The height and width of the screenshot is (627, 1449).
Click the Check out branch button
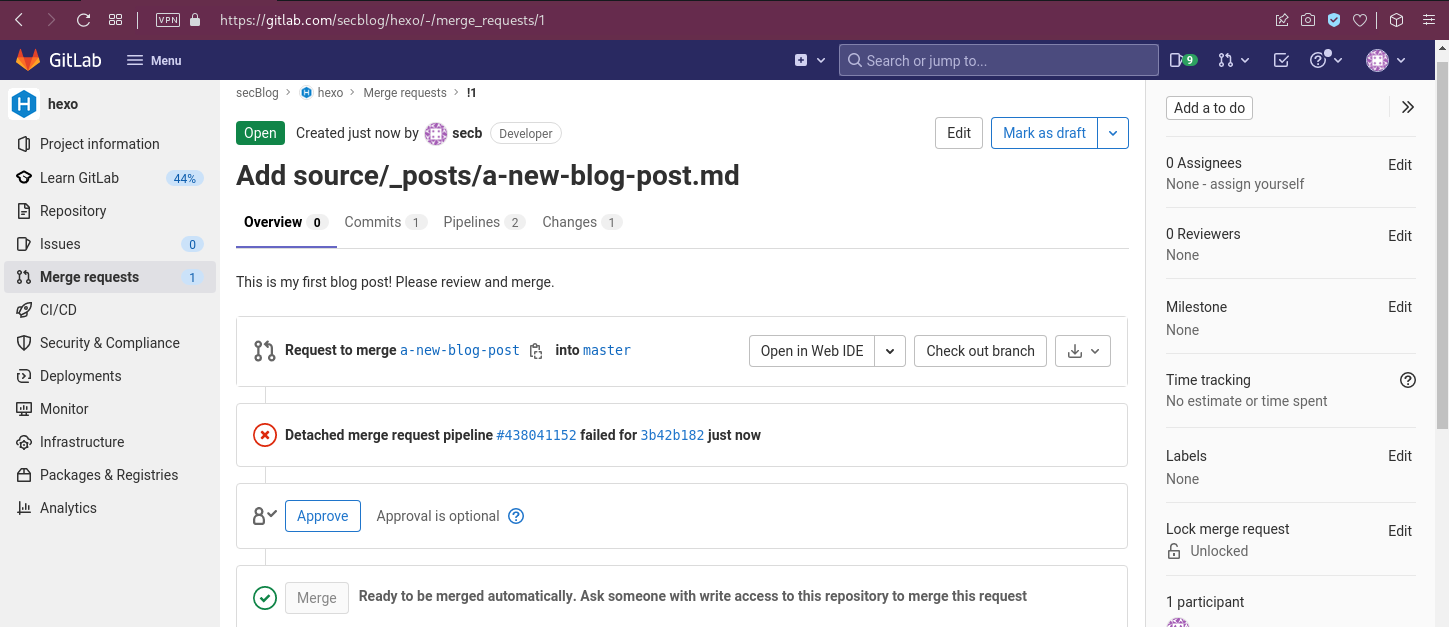point(980,351)
